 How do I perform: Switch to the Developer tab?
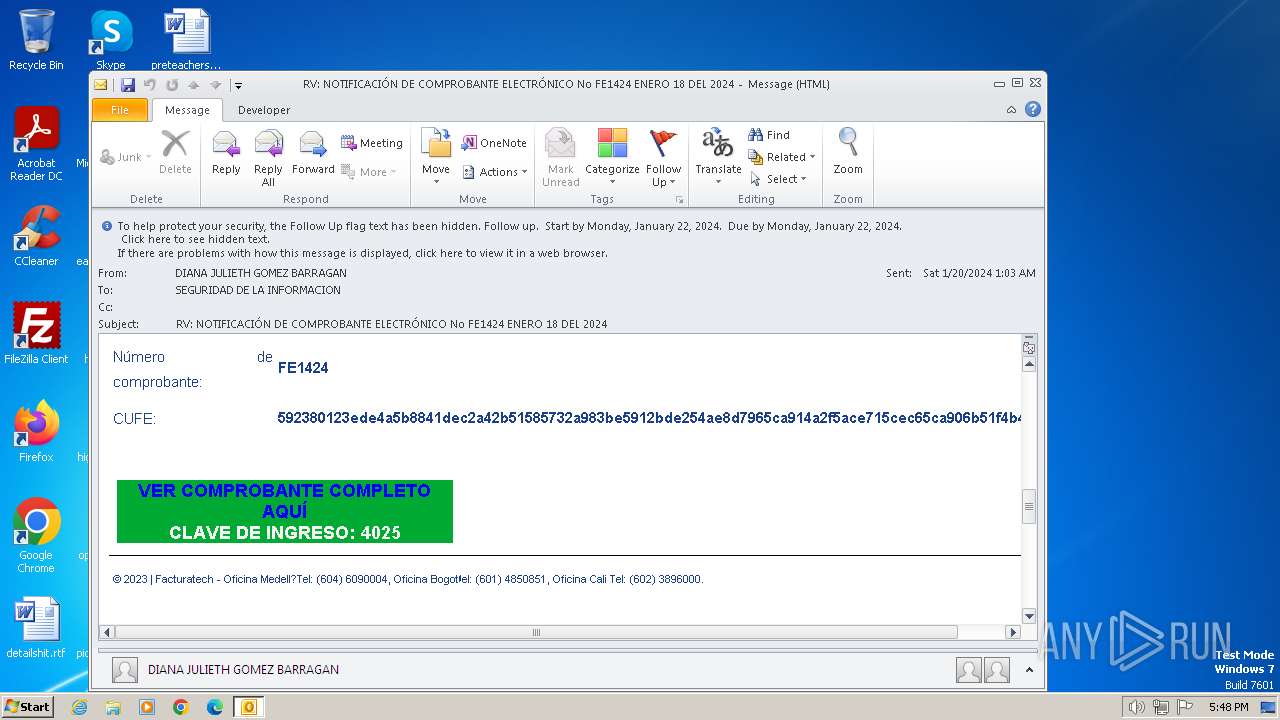point(264,110)
